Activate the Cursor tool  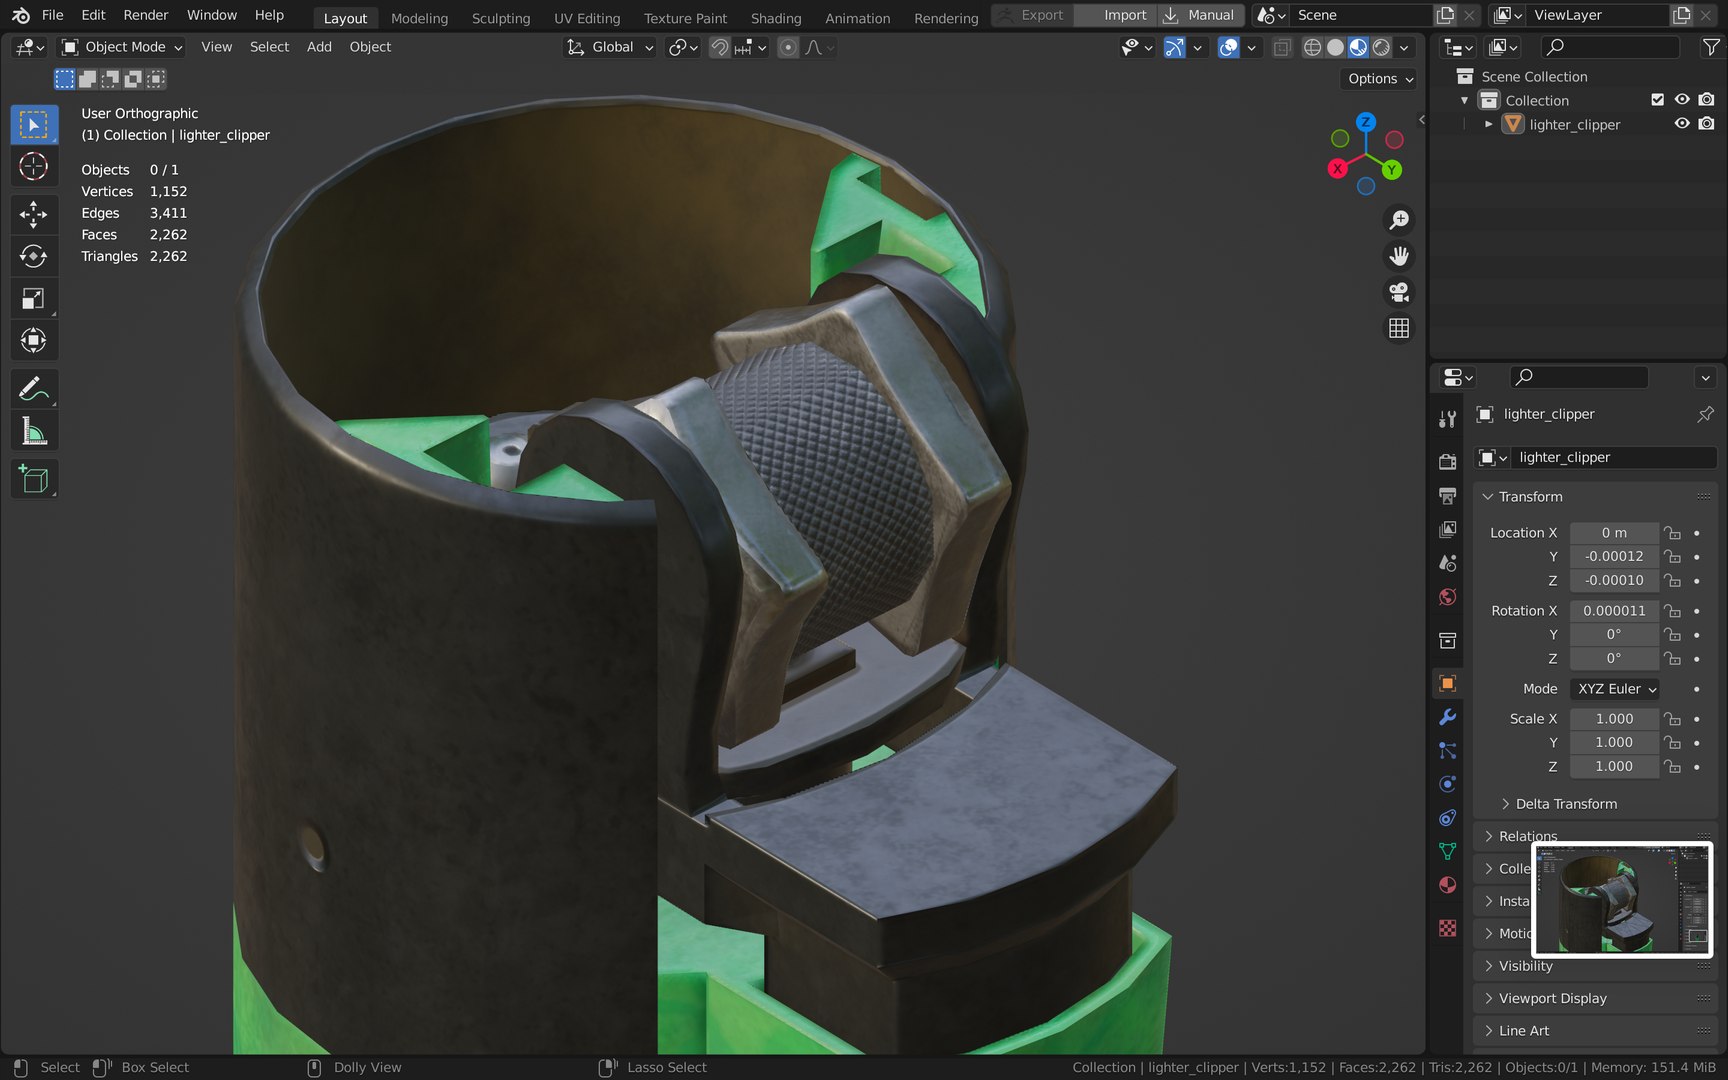tap(34, 166)
